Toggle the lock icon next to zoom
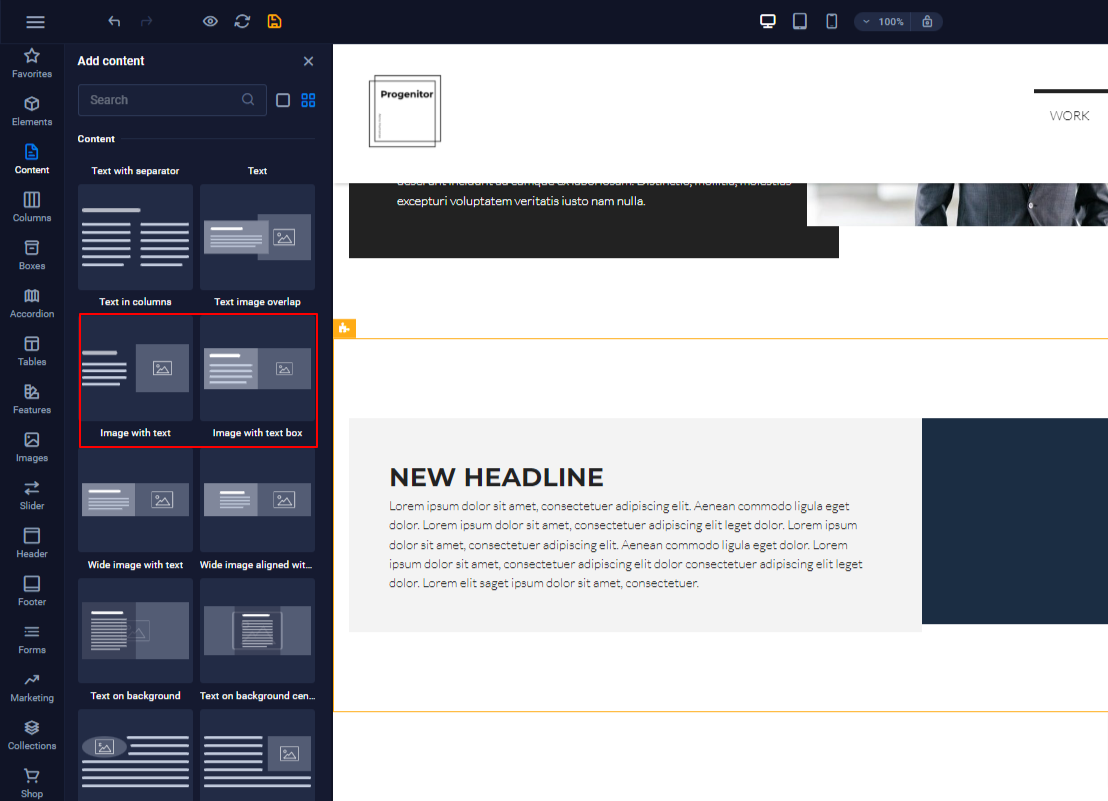 coord(927,22)
